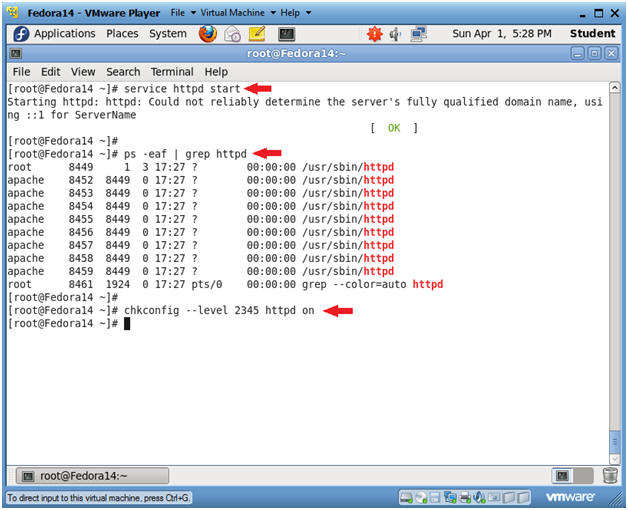The height and width of the screenshot is (510, 628).
Task: Click the VMware hard disk device icon
Action: 406,498
